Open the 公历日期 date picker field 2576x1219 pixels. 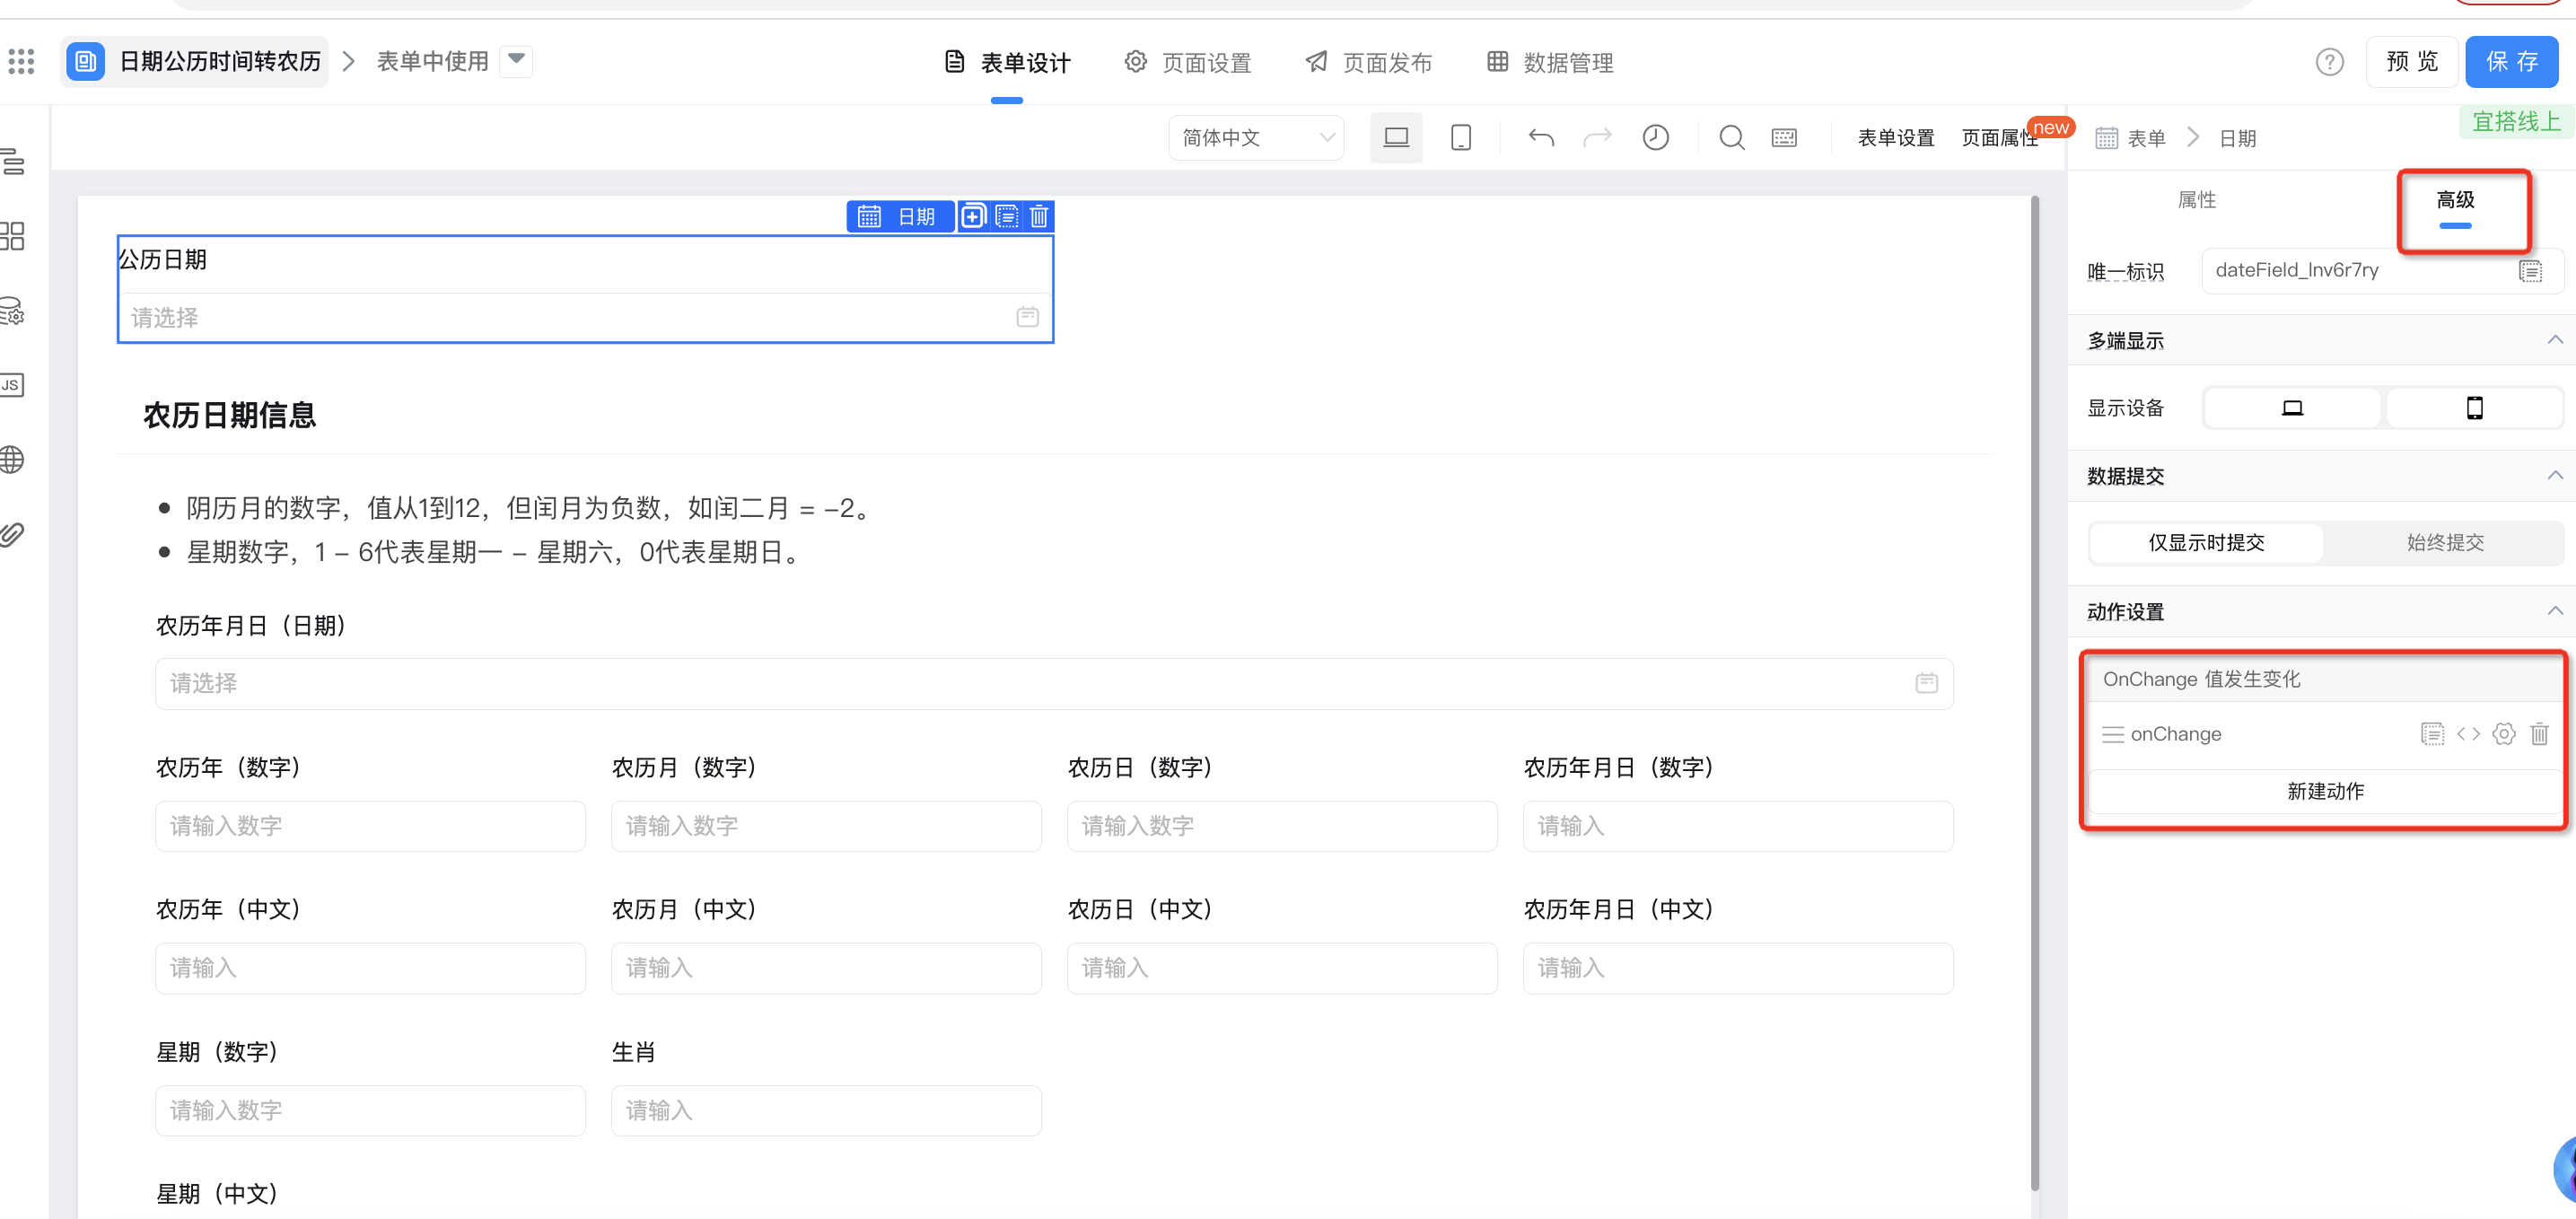(586, 318)
